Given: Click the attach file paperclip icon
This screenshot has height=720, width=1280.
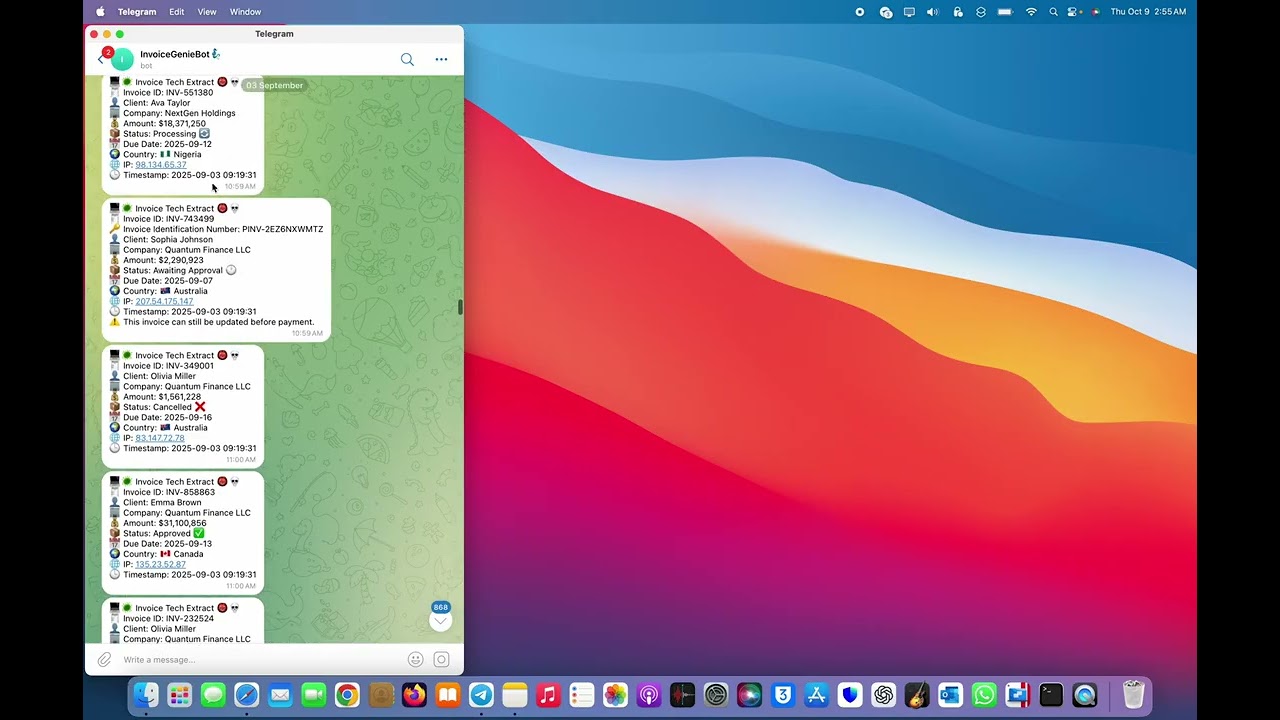Looking at the screenshot, I should coord(104,659).
